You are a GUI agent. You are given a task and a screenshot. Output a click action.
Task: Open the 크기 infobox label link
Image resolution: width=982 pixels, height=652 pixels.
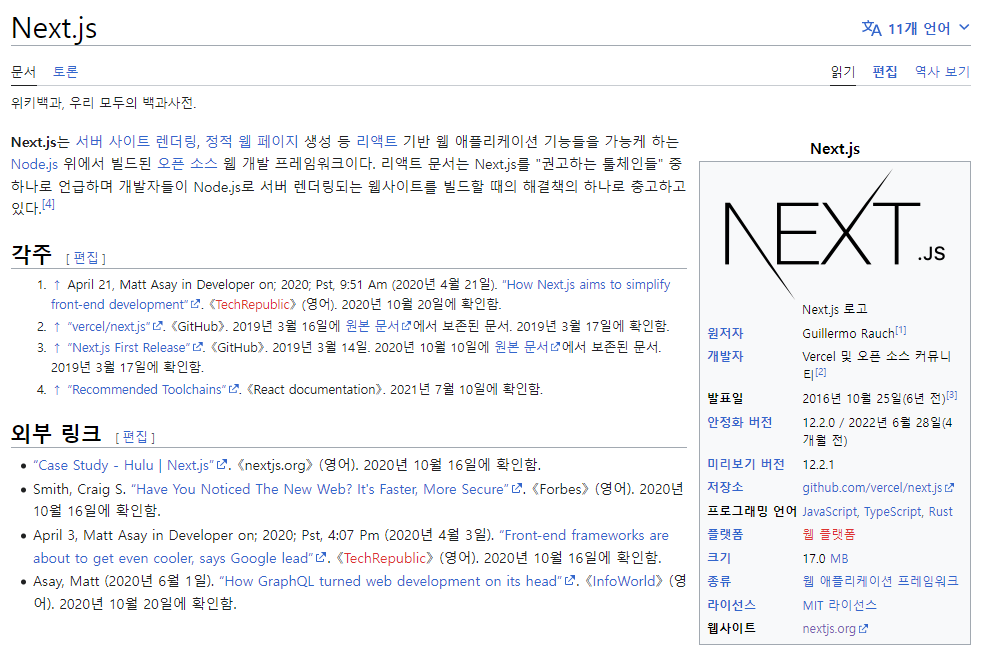[719, 558]
